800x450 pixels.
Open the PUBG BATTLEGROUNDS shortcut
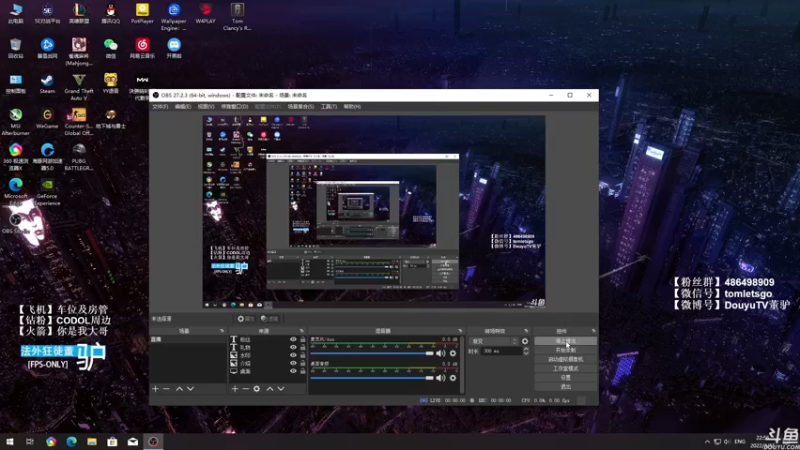tap(79, 157)
